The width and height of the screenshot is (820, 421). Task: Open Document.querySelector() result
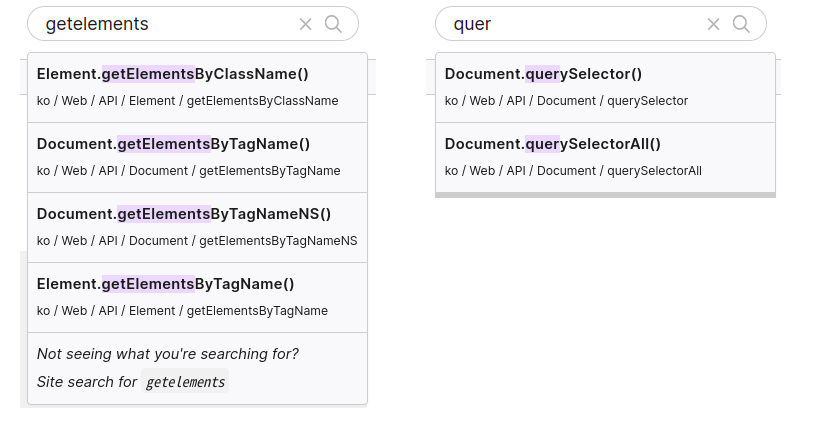pos(606,88)
